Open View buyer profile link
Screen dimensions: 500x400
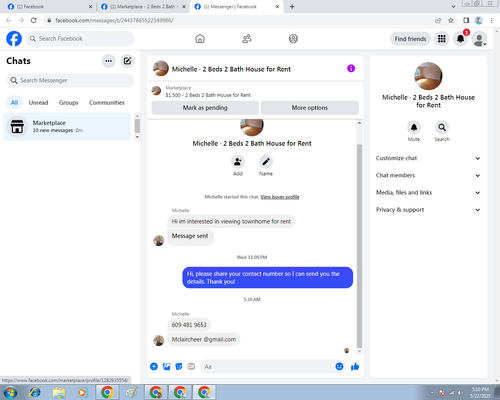pyautogui.click(x=280, y=197)
